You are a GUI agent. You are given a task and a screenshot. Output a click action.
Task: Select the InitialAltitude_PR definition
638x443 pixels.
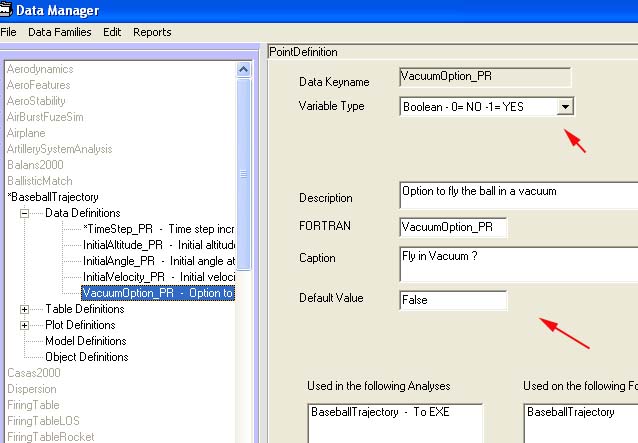[159, 245]
